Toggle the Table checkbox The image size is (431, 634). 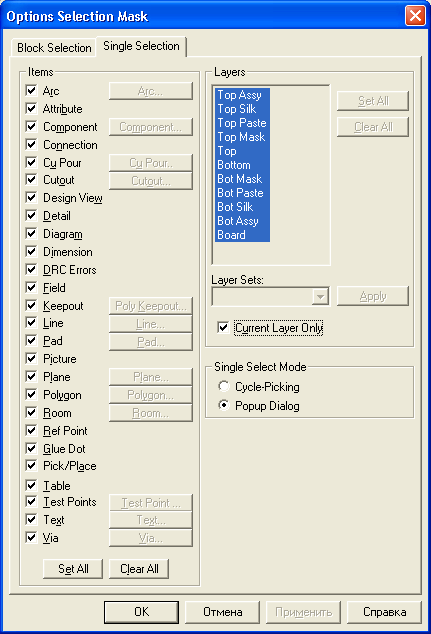tap(31, 485)
